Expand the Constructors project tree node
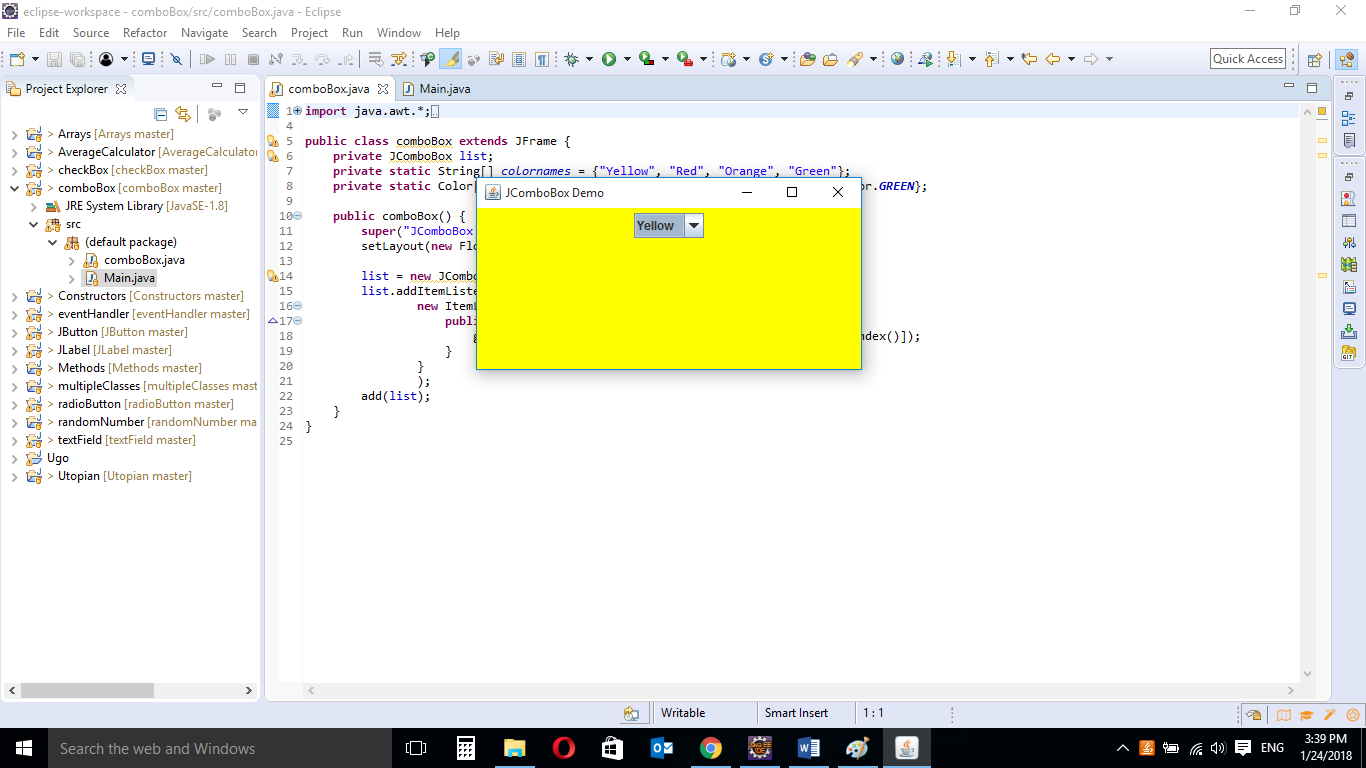The width and height of the screenshot is (1366, 768). pos(14,296)
